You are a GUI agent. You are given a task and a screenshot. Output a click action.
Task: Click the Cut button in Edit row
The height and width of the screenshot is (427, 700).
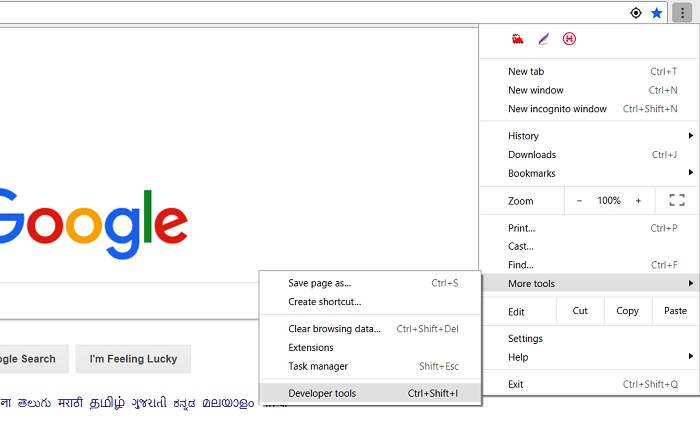[x=580, y=311]
